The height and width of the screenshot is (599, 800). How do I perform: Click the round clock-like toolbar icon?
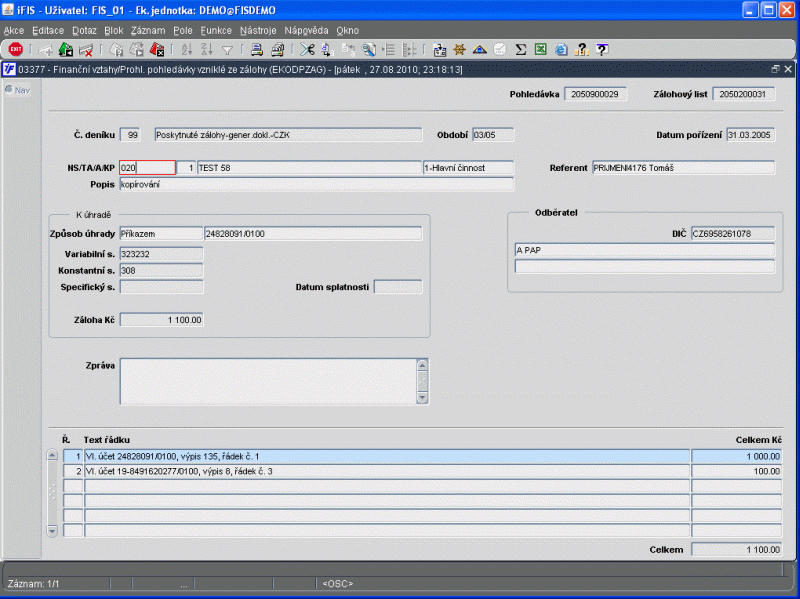point(500,49)
